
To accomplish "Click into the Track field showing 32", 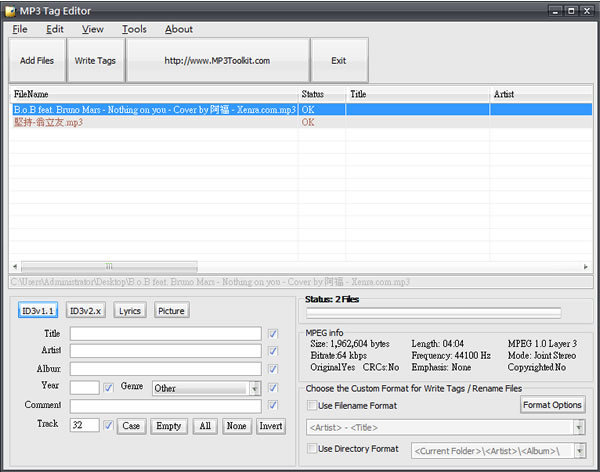I will point(85,425).
